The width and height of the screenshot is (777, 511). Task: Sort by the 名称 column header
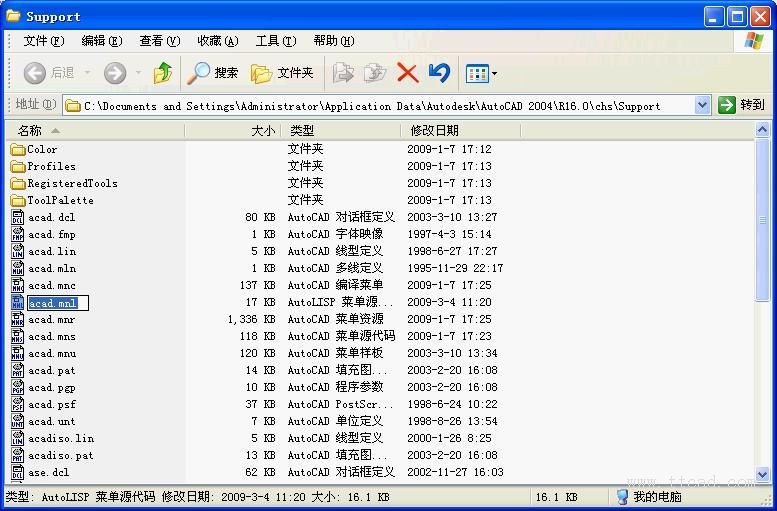(x=95, y=131)
